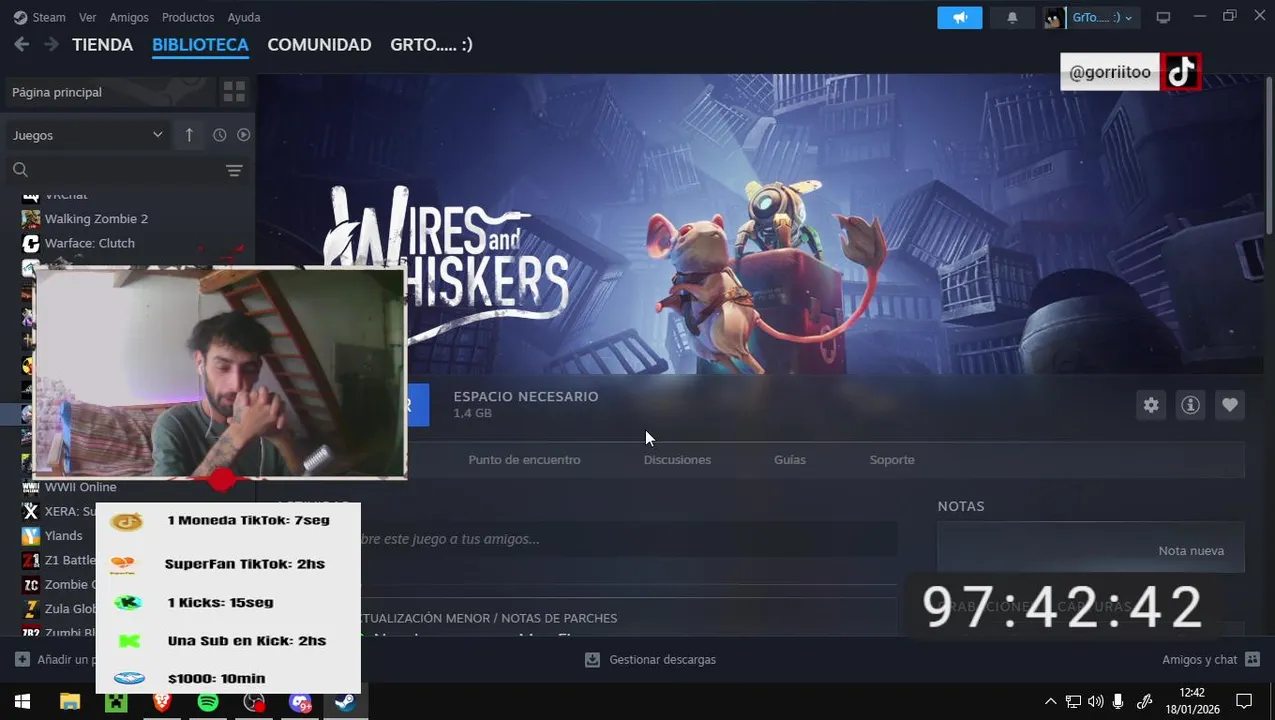Open the downloads manager icon
This screenshot has height=720, width=1275.
[592, 660]
